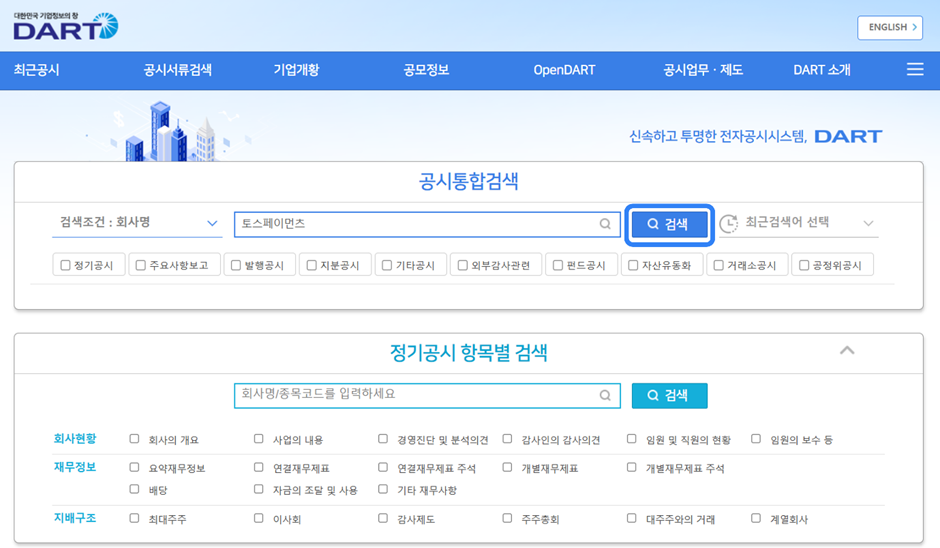
Task: Open the 공시서류검색 menu
Action: [x=177, y=70]
